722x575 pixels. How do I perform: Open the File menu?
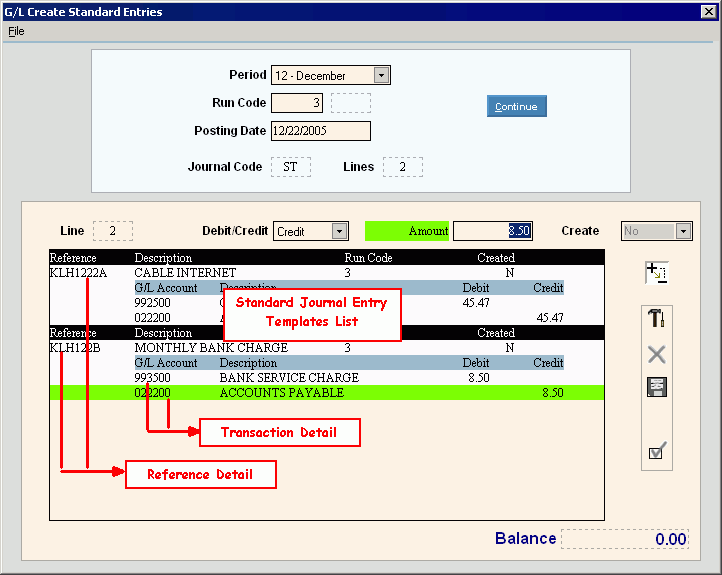(16, 31)
